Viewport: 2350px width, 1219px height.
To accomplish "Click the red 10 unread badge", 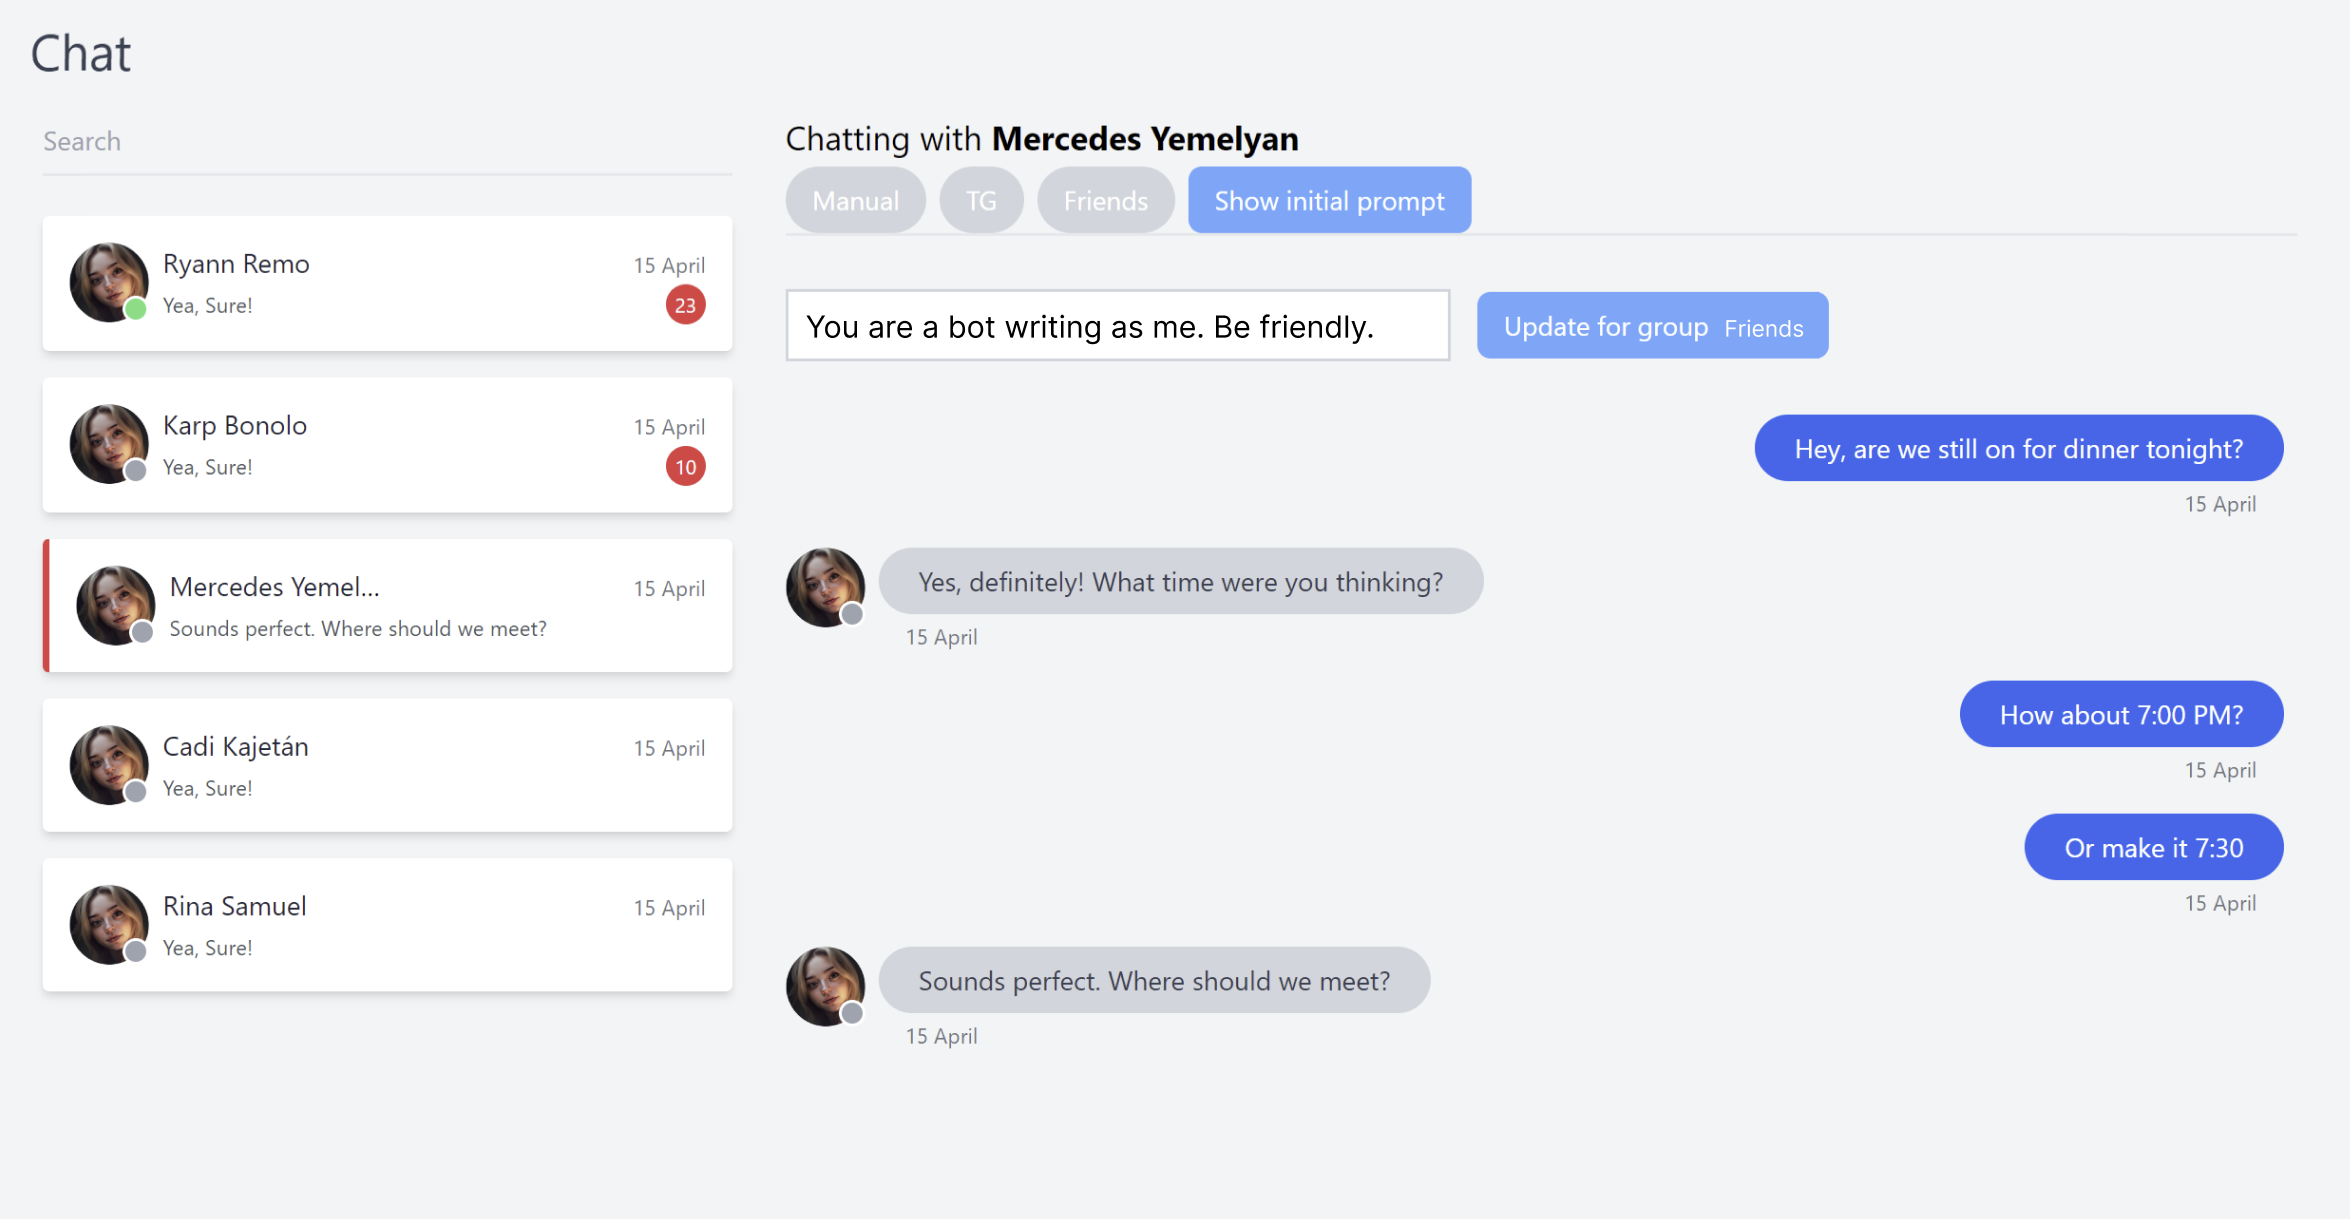I will (x=685, y=466).
